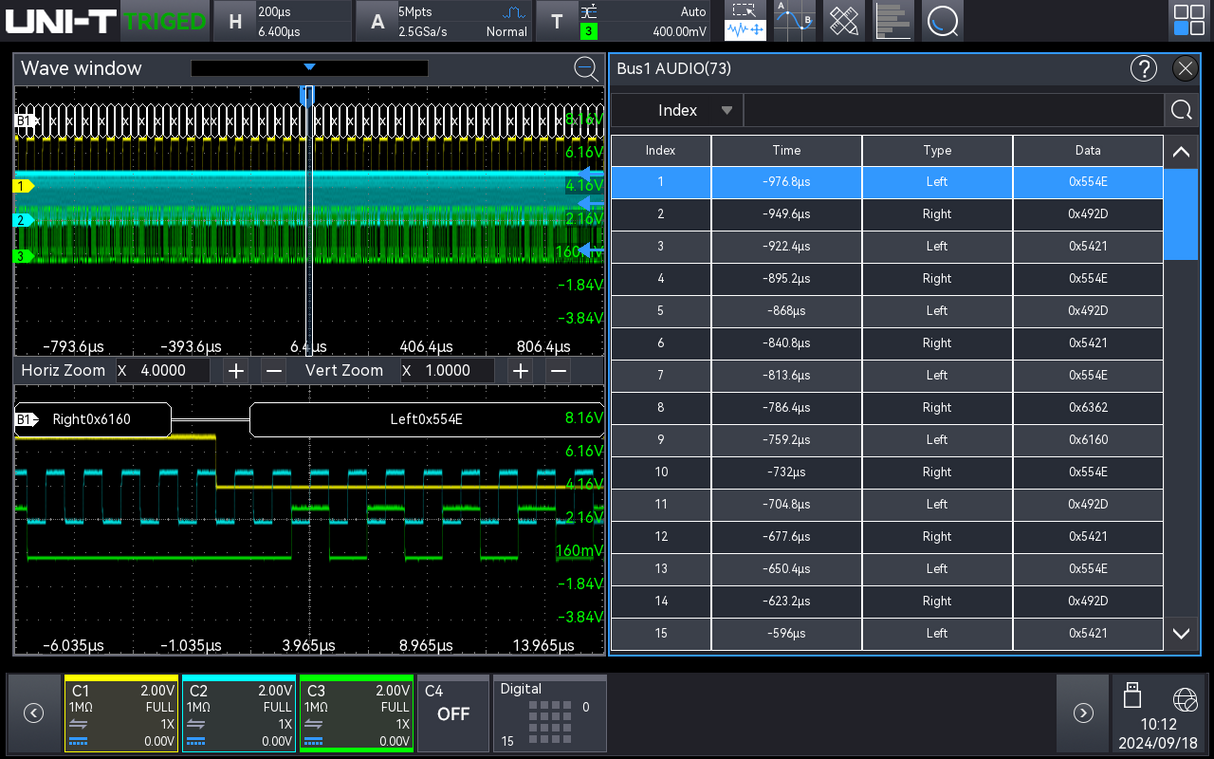Open the display layout icon top right
Image resolution: width=1214 pixels, height=759 pixels.
[x=1188, y=20]
